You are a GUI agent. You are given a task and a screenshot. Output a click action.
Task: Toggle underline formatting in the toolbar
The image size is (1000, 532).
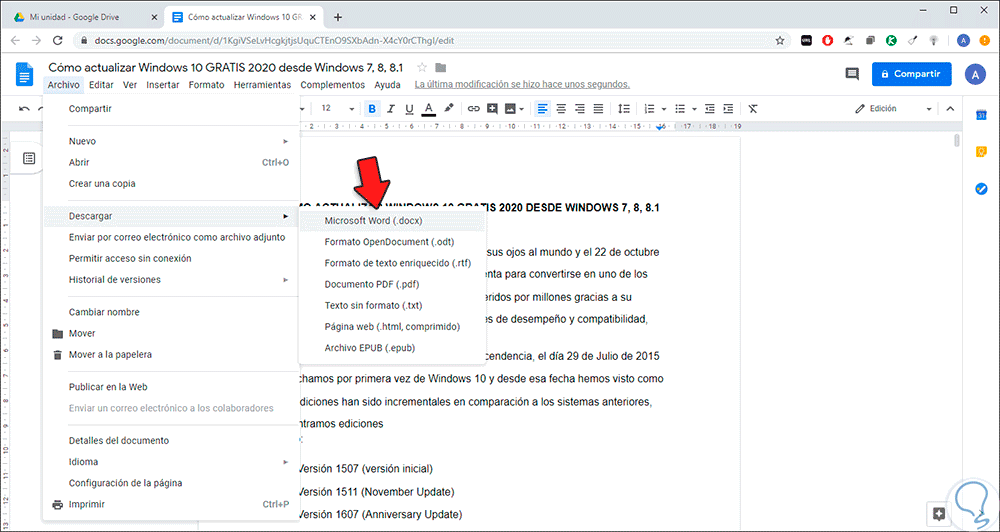pyautogui.click(x=409, y=108)
